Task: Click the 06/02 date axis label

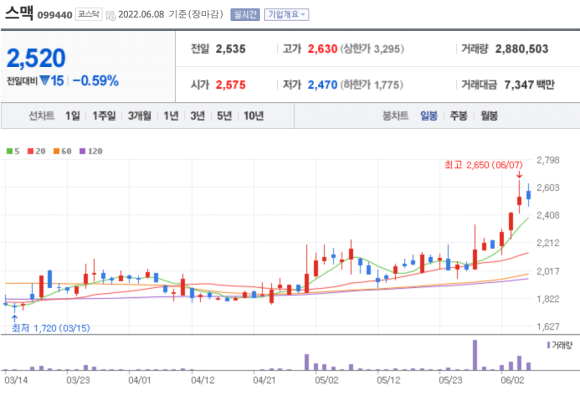Action: pyautogui.click(x=512, y=380)
